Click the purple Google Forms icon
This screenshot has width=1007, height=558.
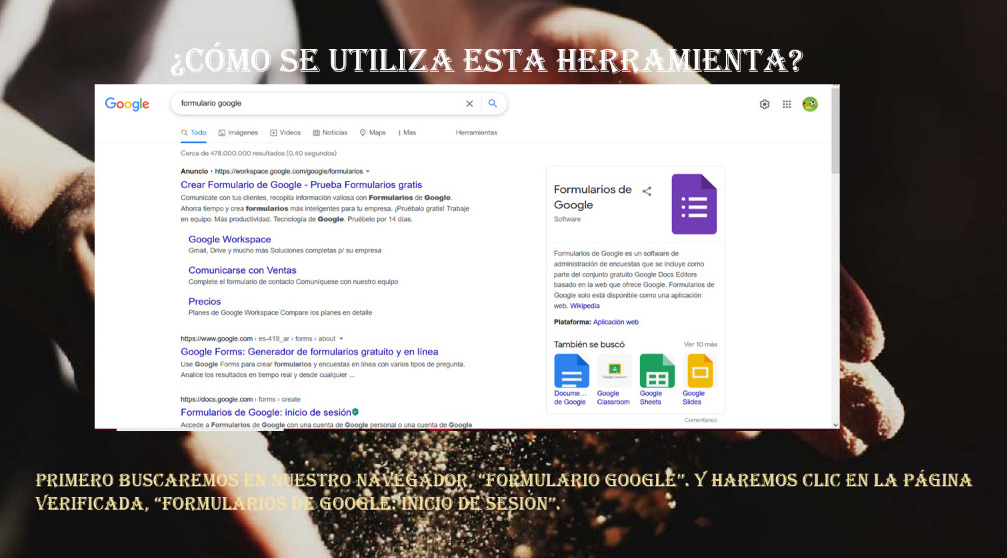pyautogui.click(x=694, y=204)
